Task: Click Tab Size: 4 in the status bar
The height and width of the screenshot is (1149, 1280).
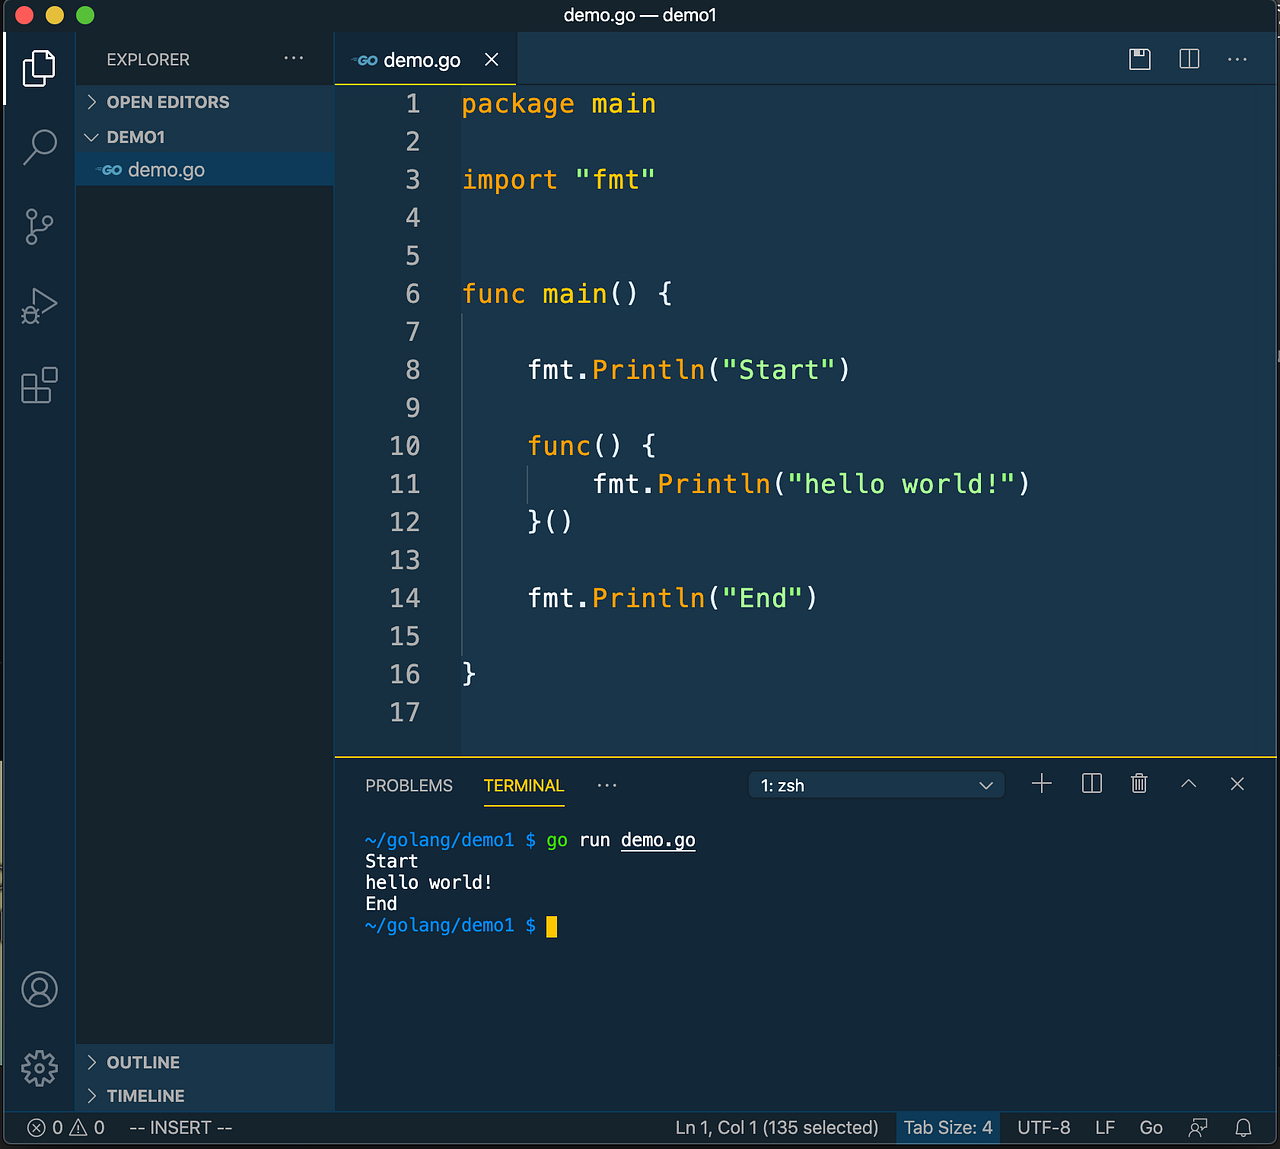Action: [x=947, y=1127]
